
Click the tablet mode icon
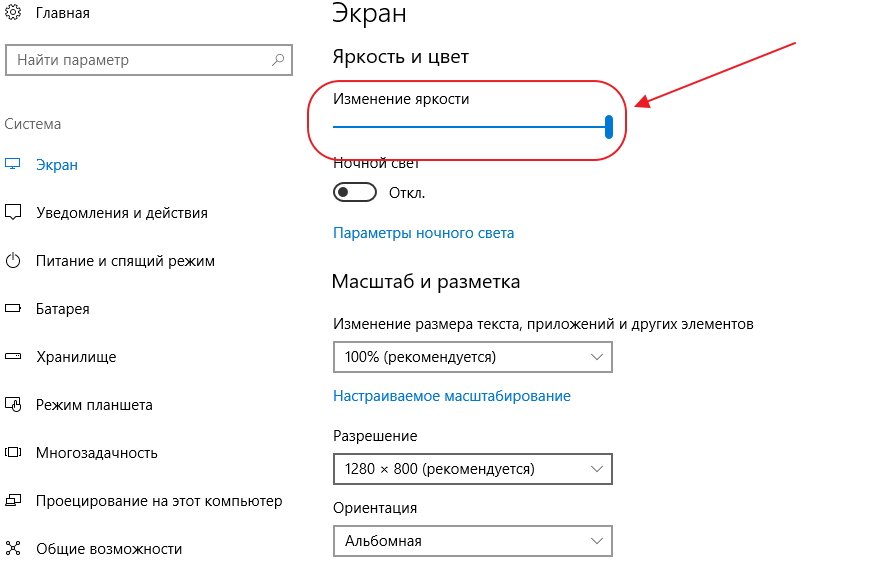14,405
